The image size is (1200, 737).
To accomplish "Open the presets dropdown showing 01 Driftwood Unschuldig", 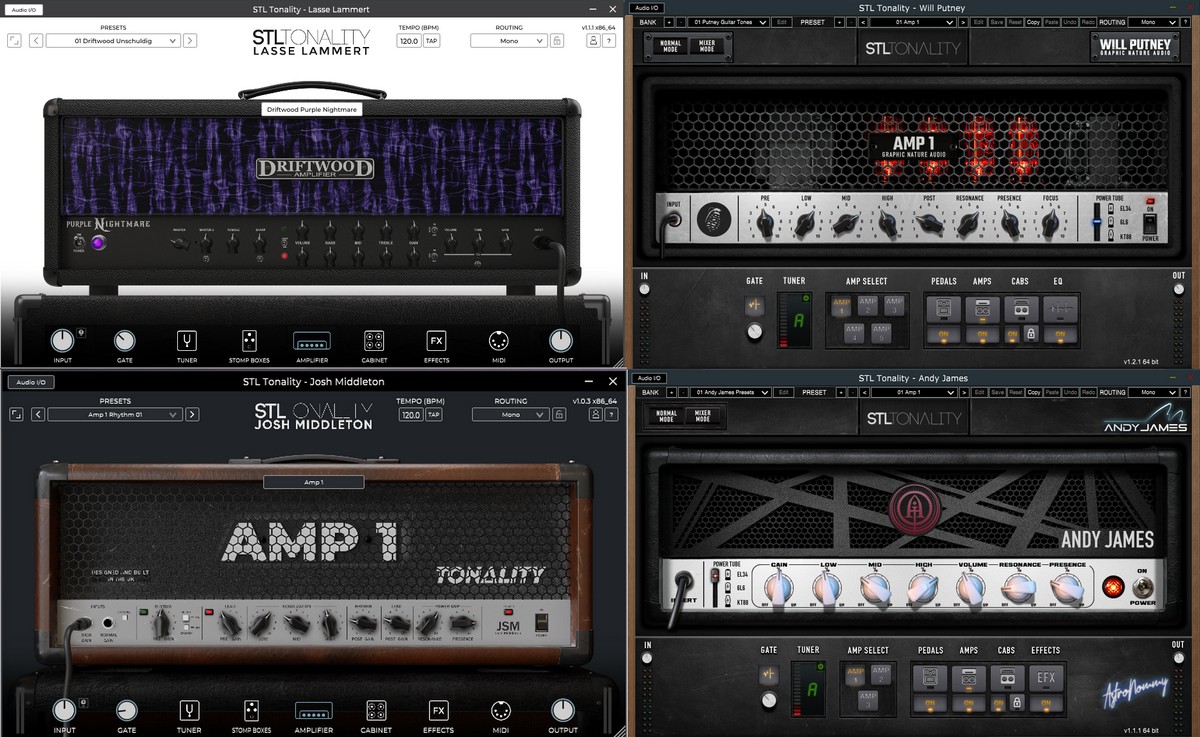I will (x=113, y=41).
